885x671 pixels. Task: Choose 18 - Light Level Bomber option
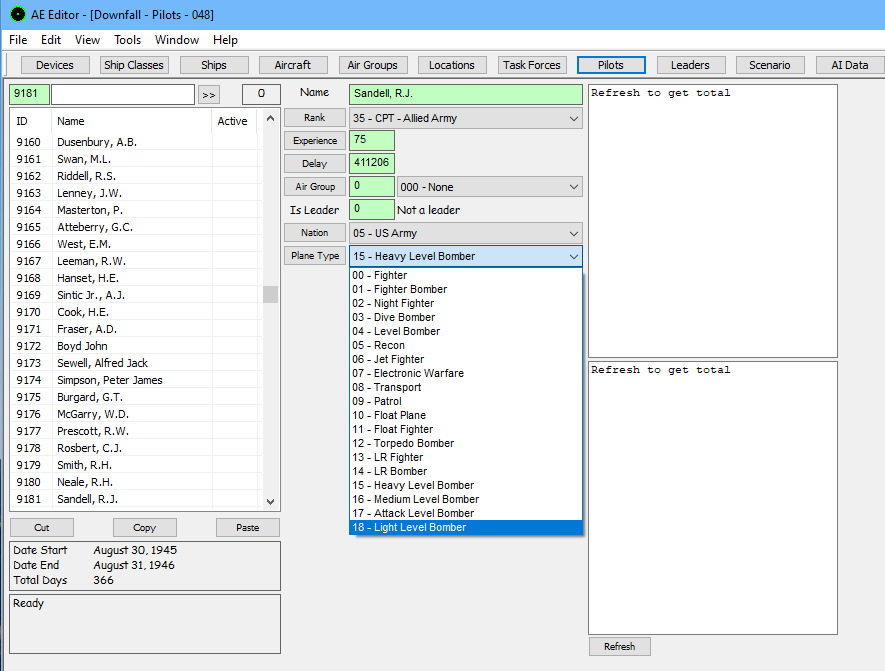[466, 527]
